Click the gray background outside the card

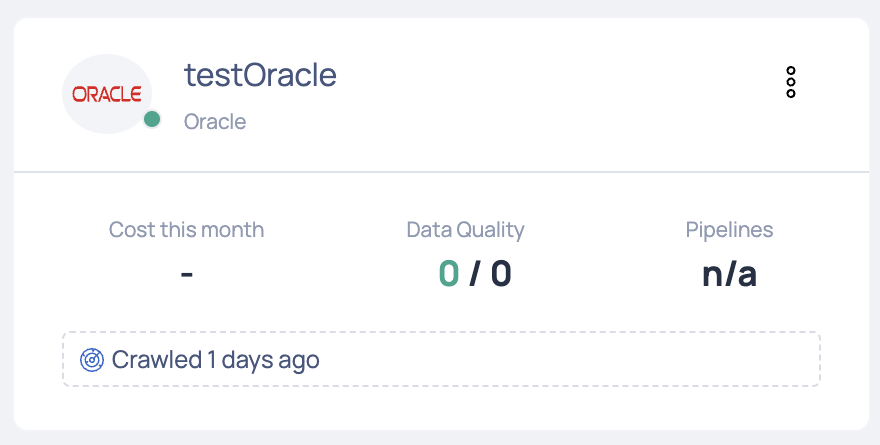(440, 8)
